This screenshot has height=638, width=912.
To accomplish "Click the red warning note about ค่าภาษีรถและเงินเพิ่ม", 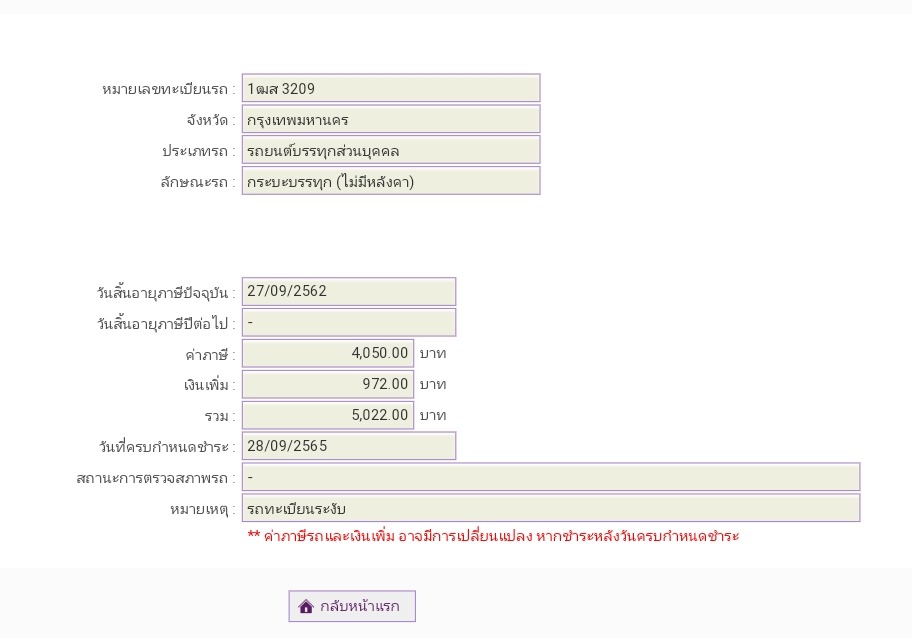I will 493,536.
